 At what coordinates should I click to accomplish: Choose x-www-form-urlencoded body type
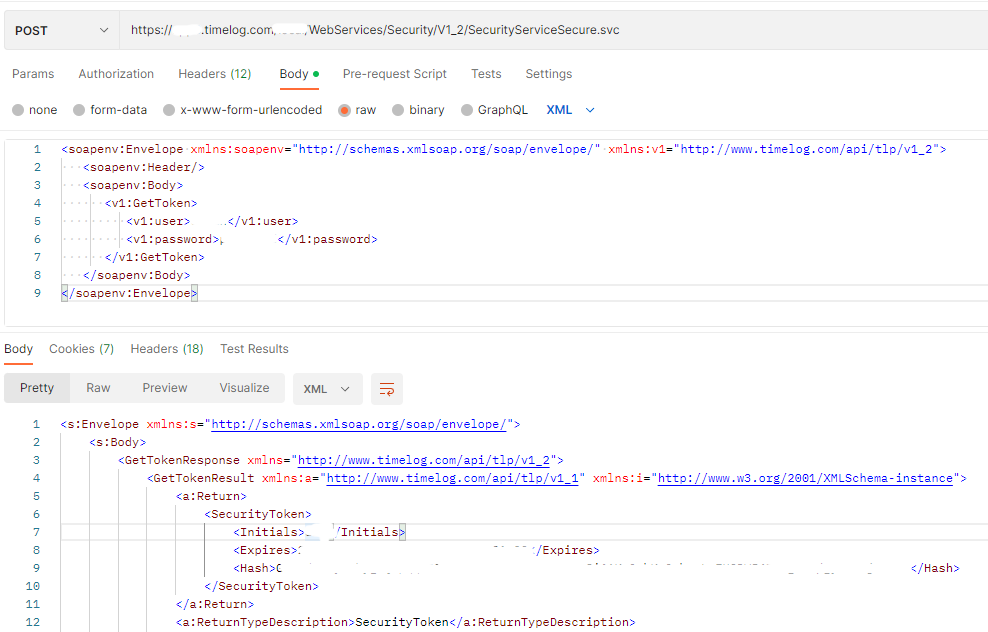coord(170,110)
